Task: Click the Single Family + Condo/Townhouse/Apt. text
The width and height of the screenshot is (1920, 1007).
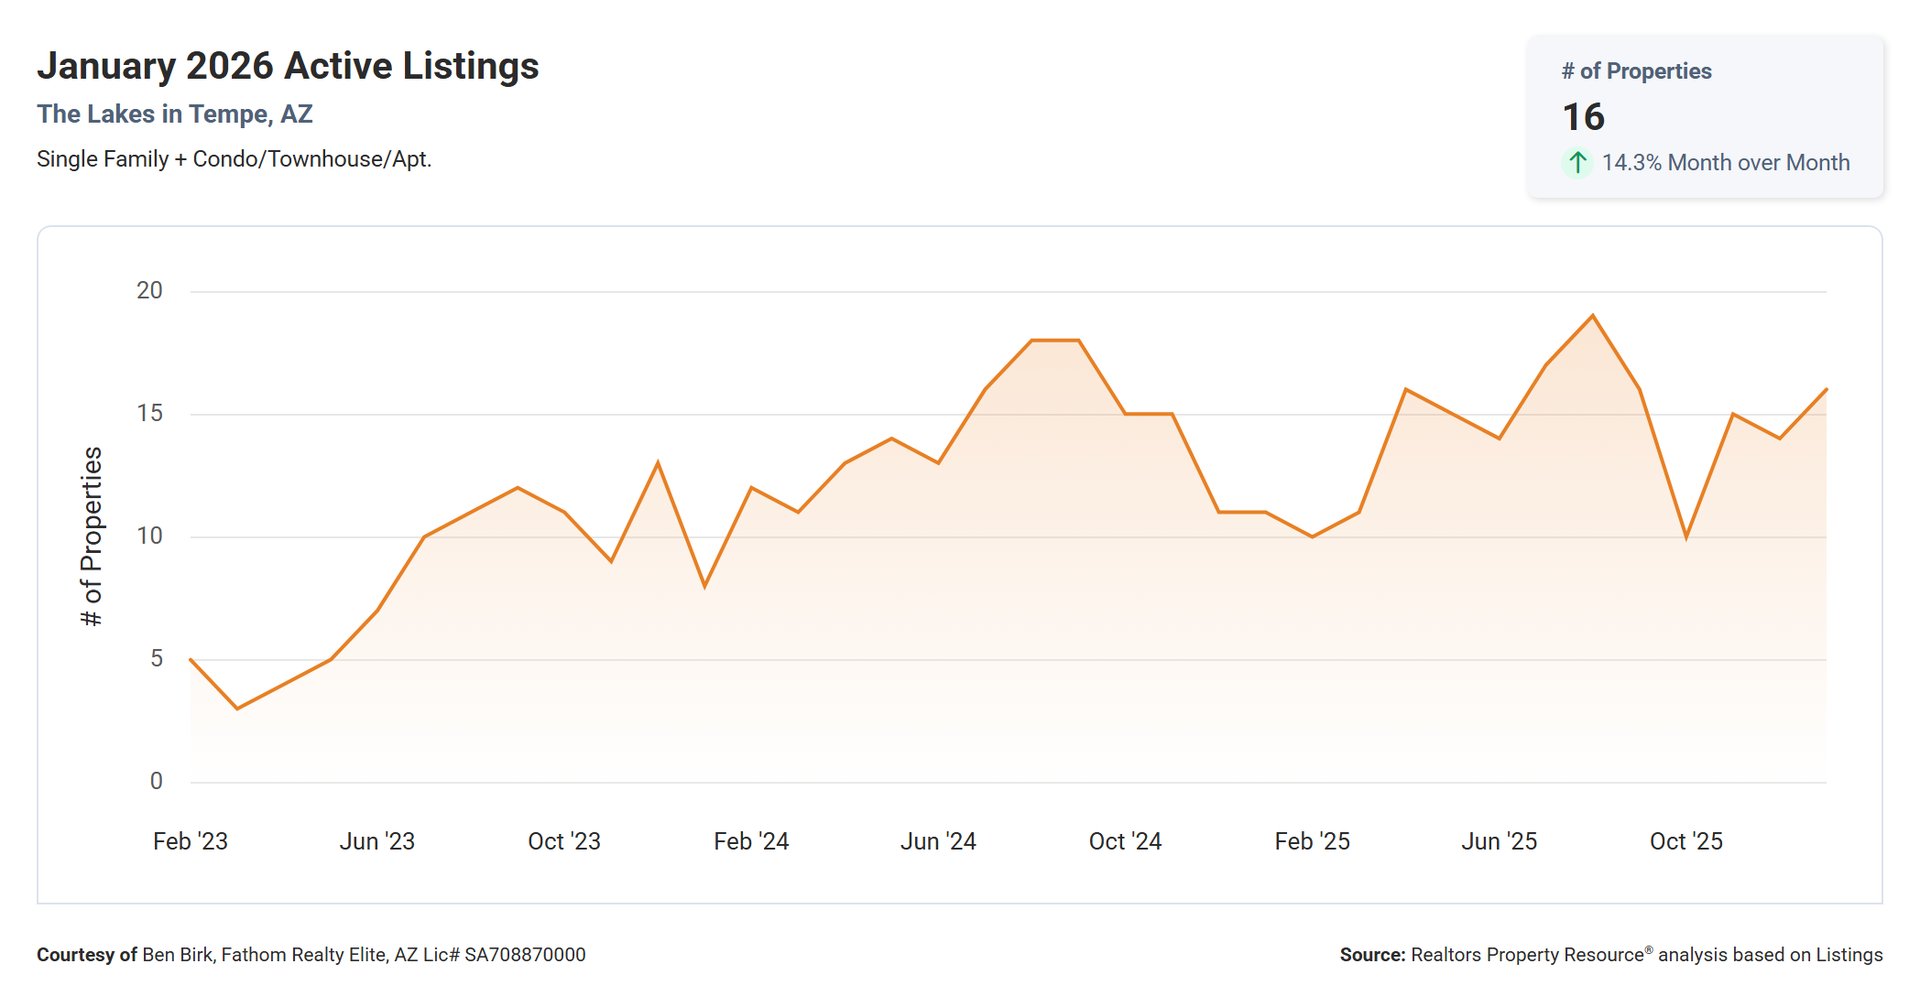Action: (x=234, y=159)
